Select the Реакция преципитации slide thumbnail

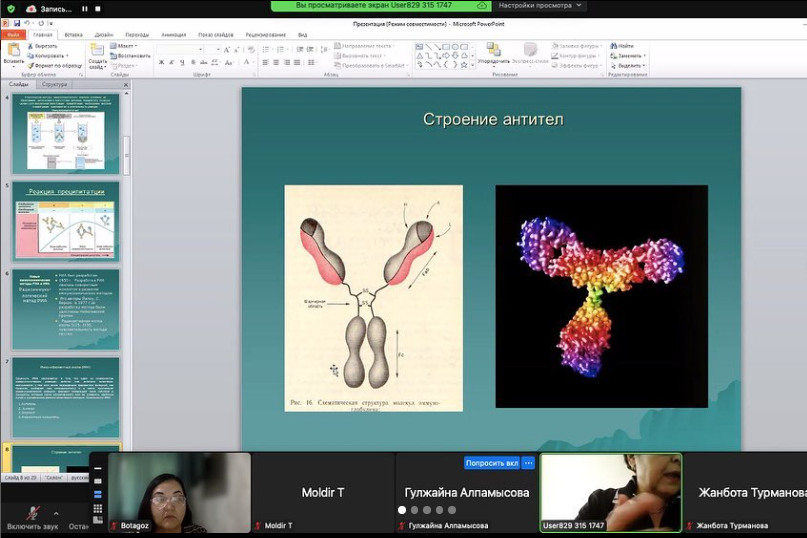pos(65,222)
